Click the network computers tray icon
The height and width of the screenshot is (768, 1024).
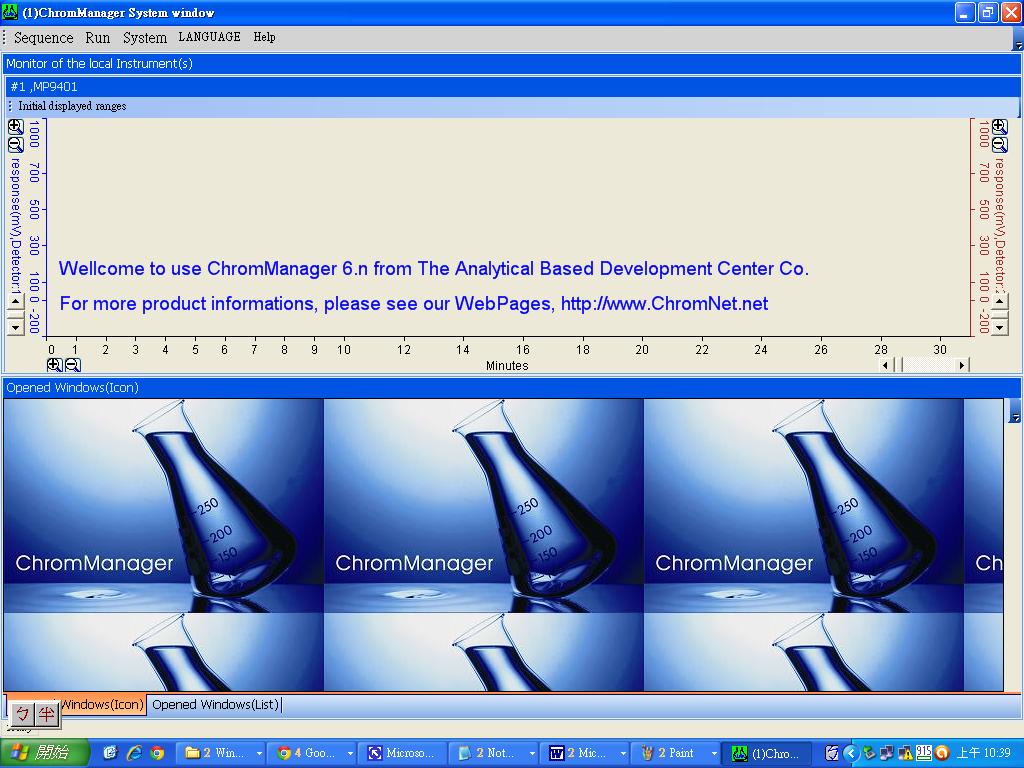coord(887,753)
